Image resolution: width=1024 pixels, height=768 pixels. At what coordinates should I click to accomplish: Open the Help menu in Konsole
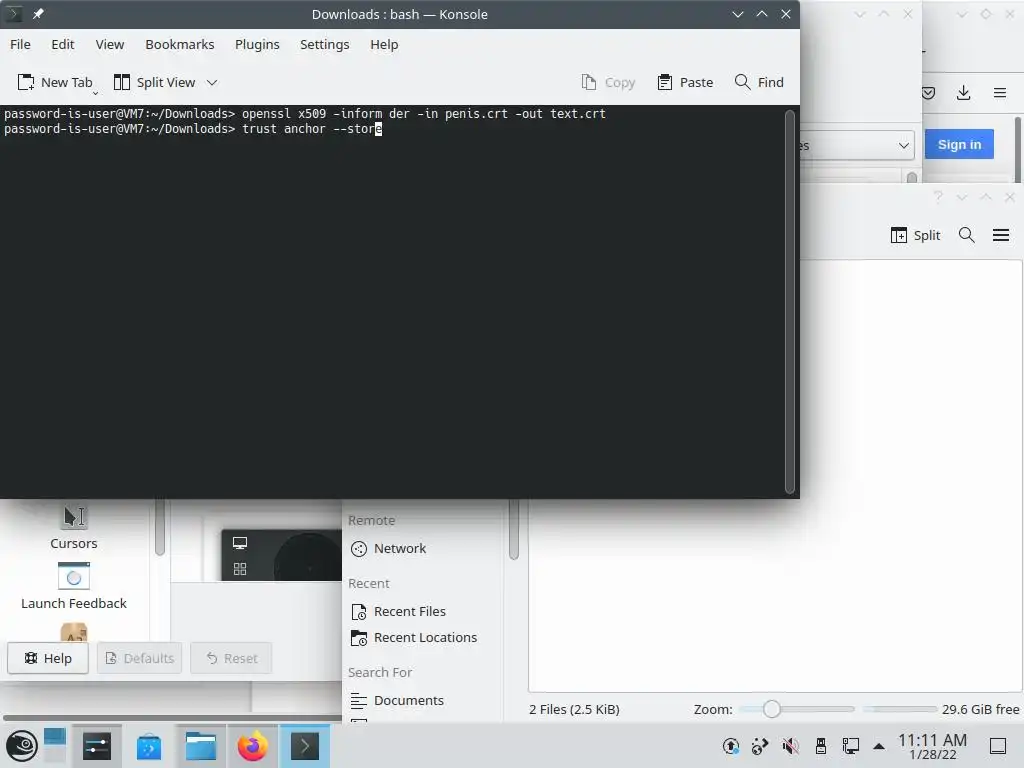click(384, 44)
